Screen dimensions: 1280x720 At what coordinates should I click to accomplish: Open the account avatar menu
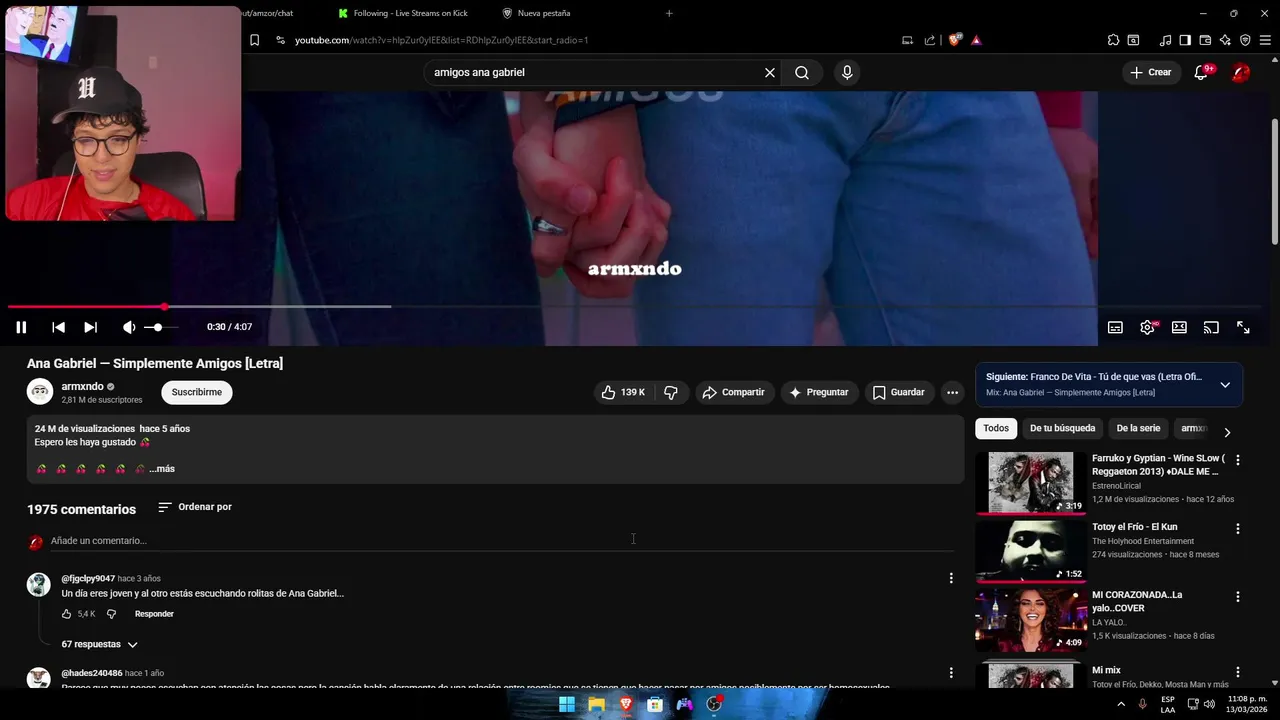[x=1241, y=72]
